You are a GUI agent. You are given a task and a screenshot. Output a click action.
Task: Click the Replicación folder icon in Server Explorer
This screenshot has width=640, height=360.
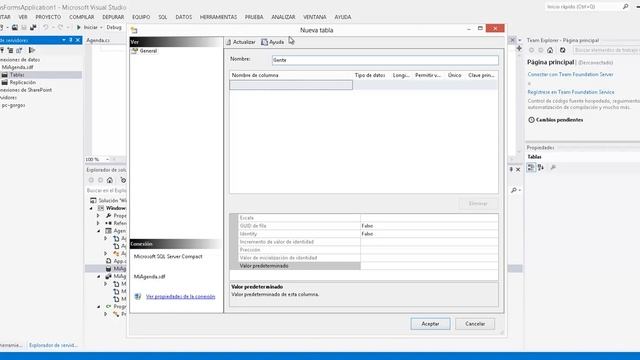(x=5, y=82)
